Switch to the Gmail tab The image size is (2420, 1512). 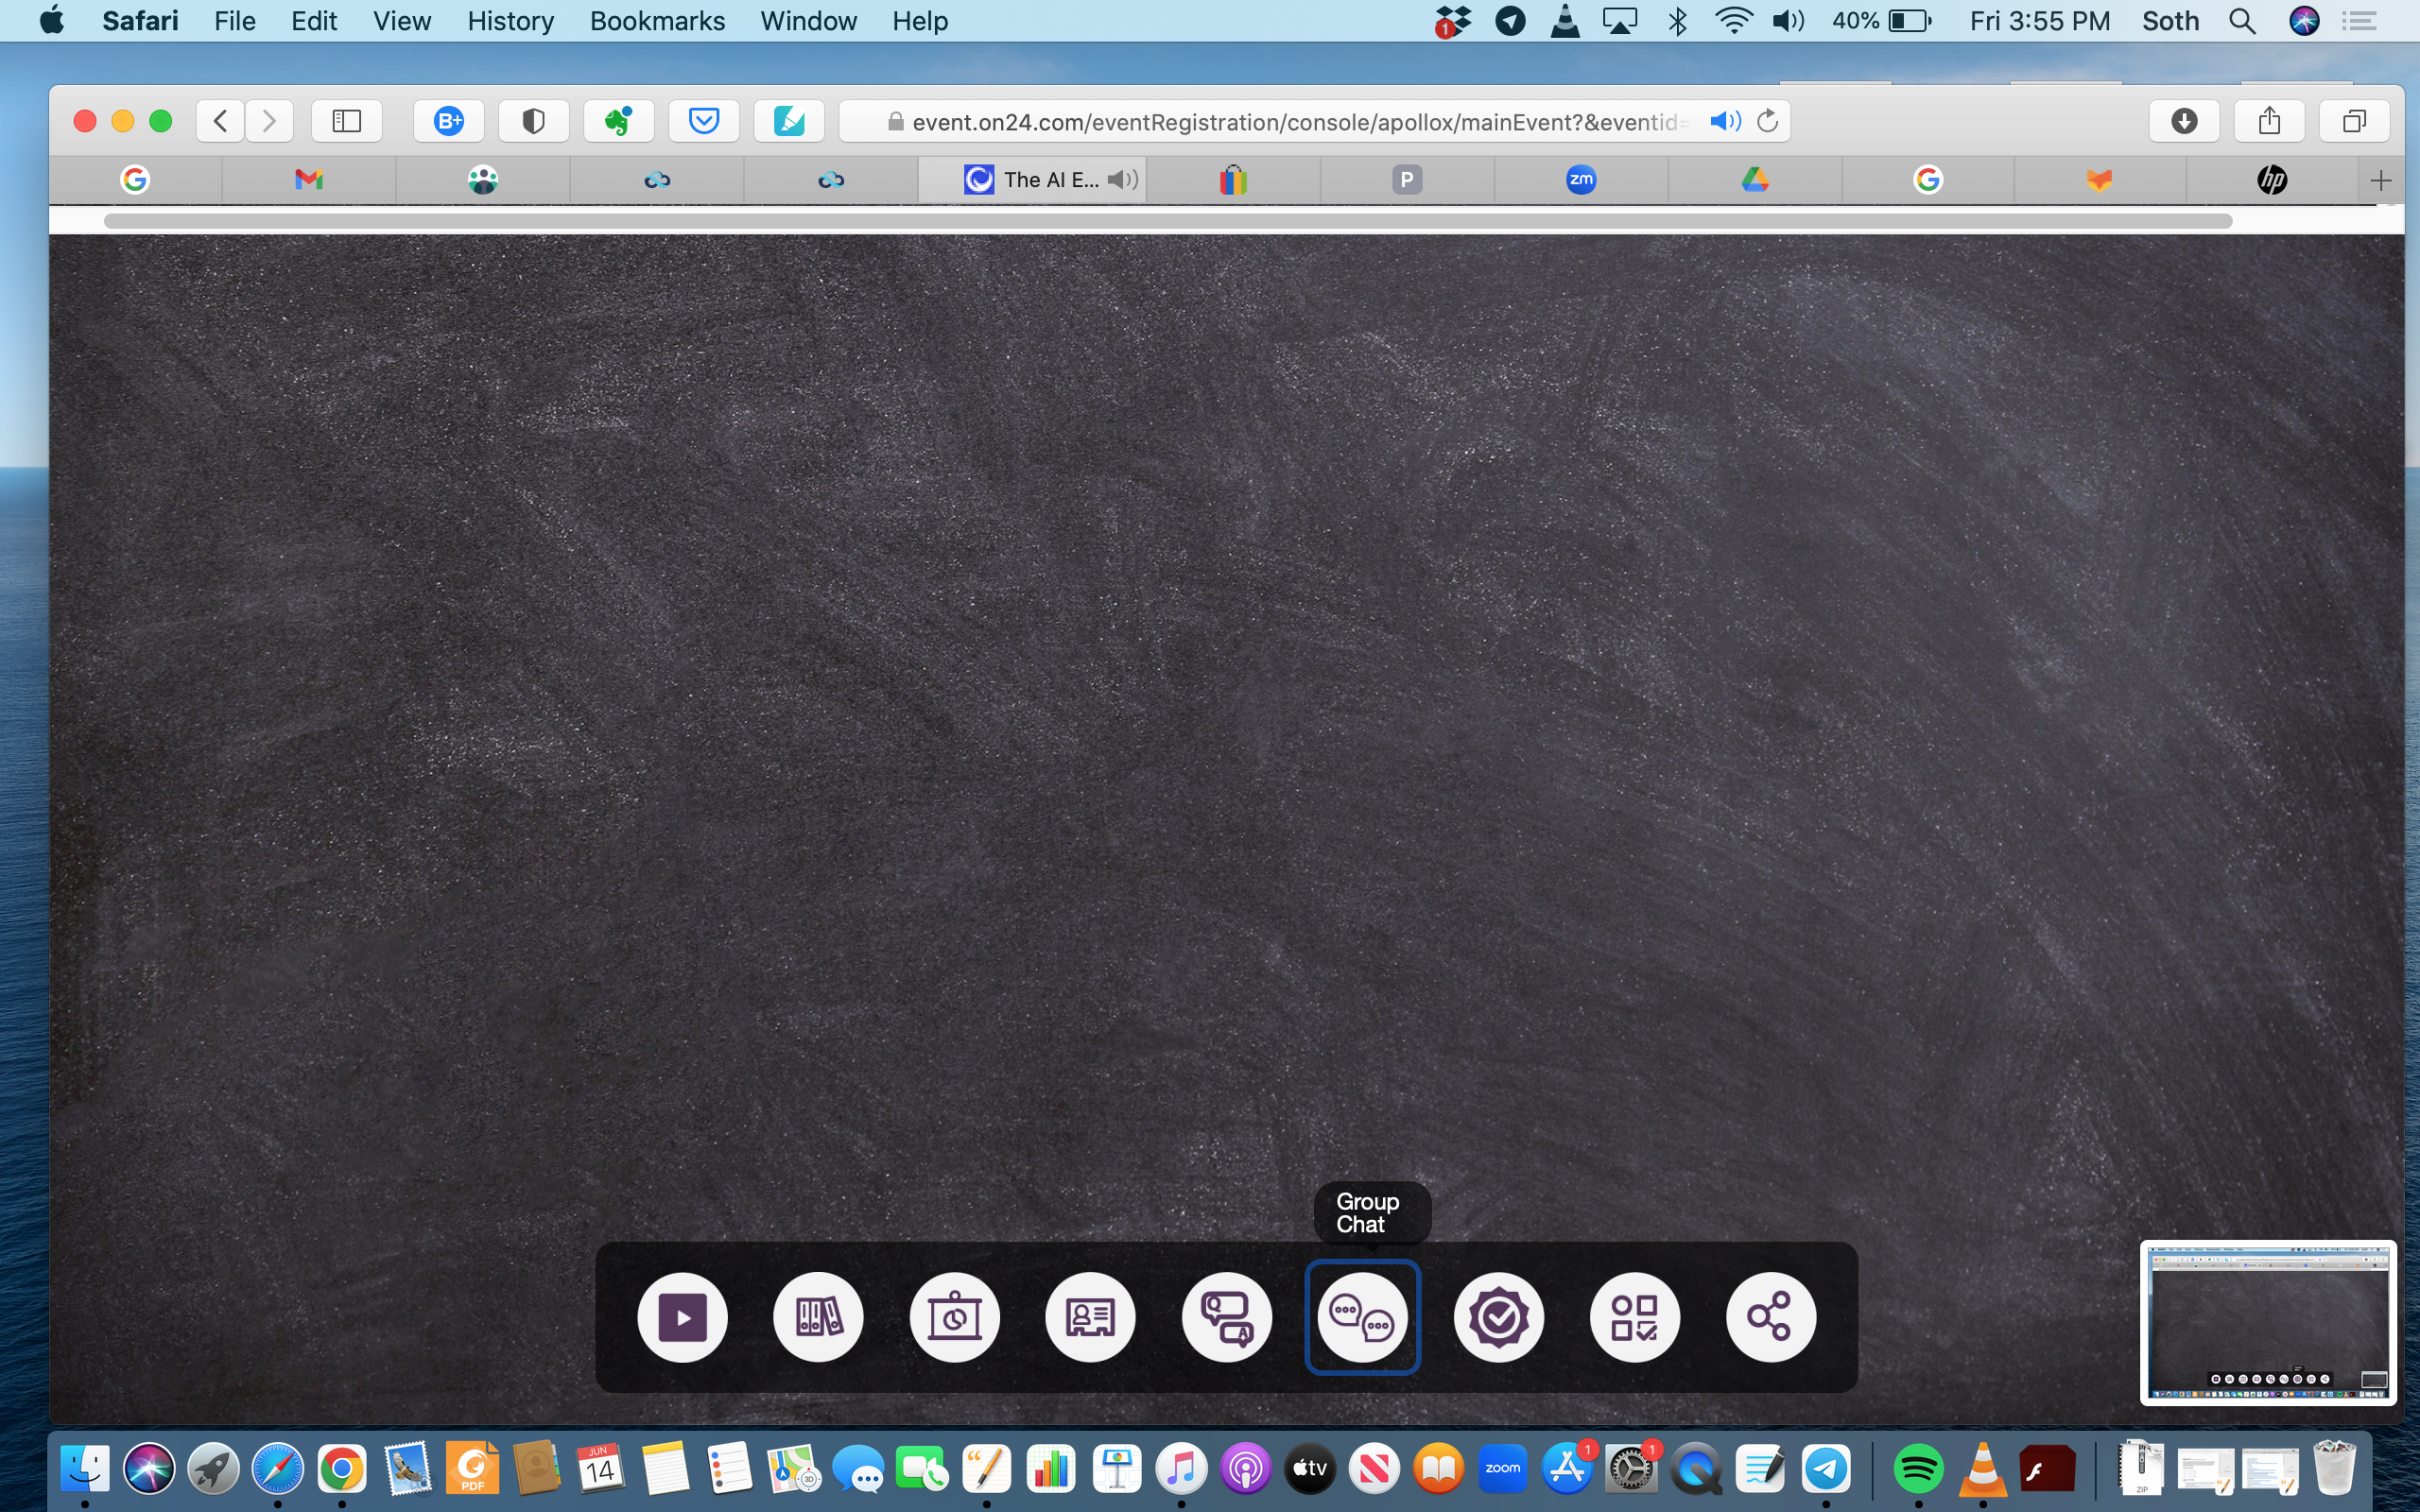(x=308, y=179)
